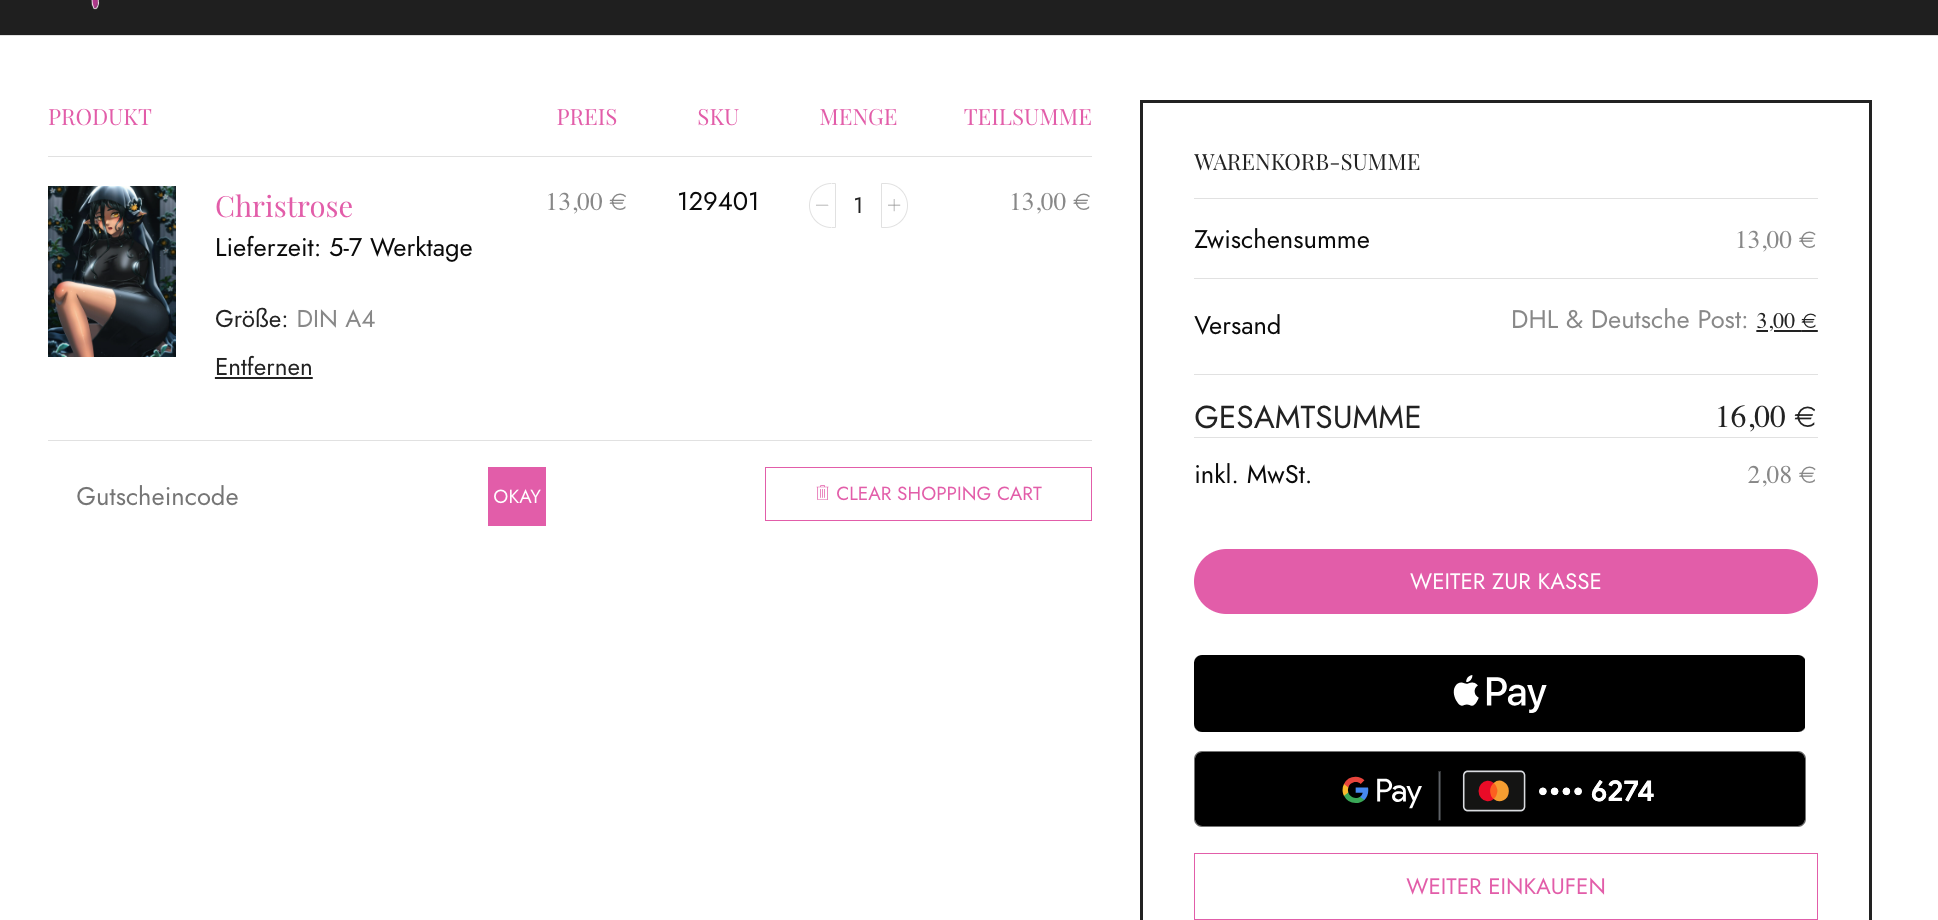Click the Christrose product thumbnail
1938x920 pixels.
[x=112, y=271]
